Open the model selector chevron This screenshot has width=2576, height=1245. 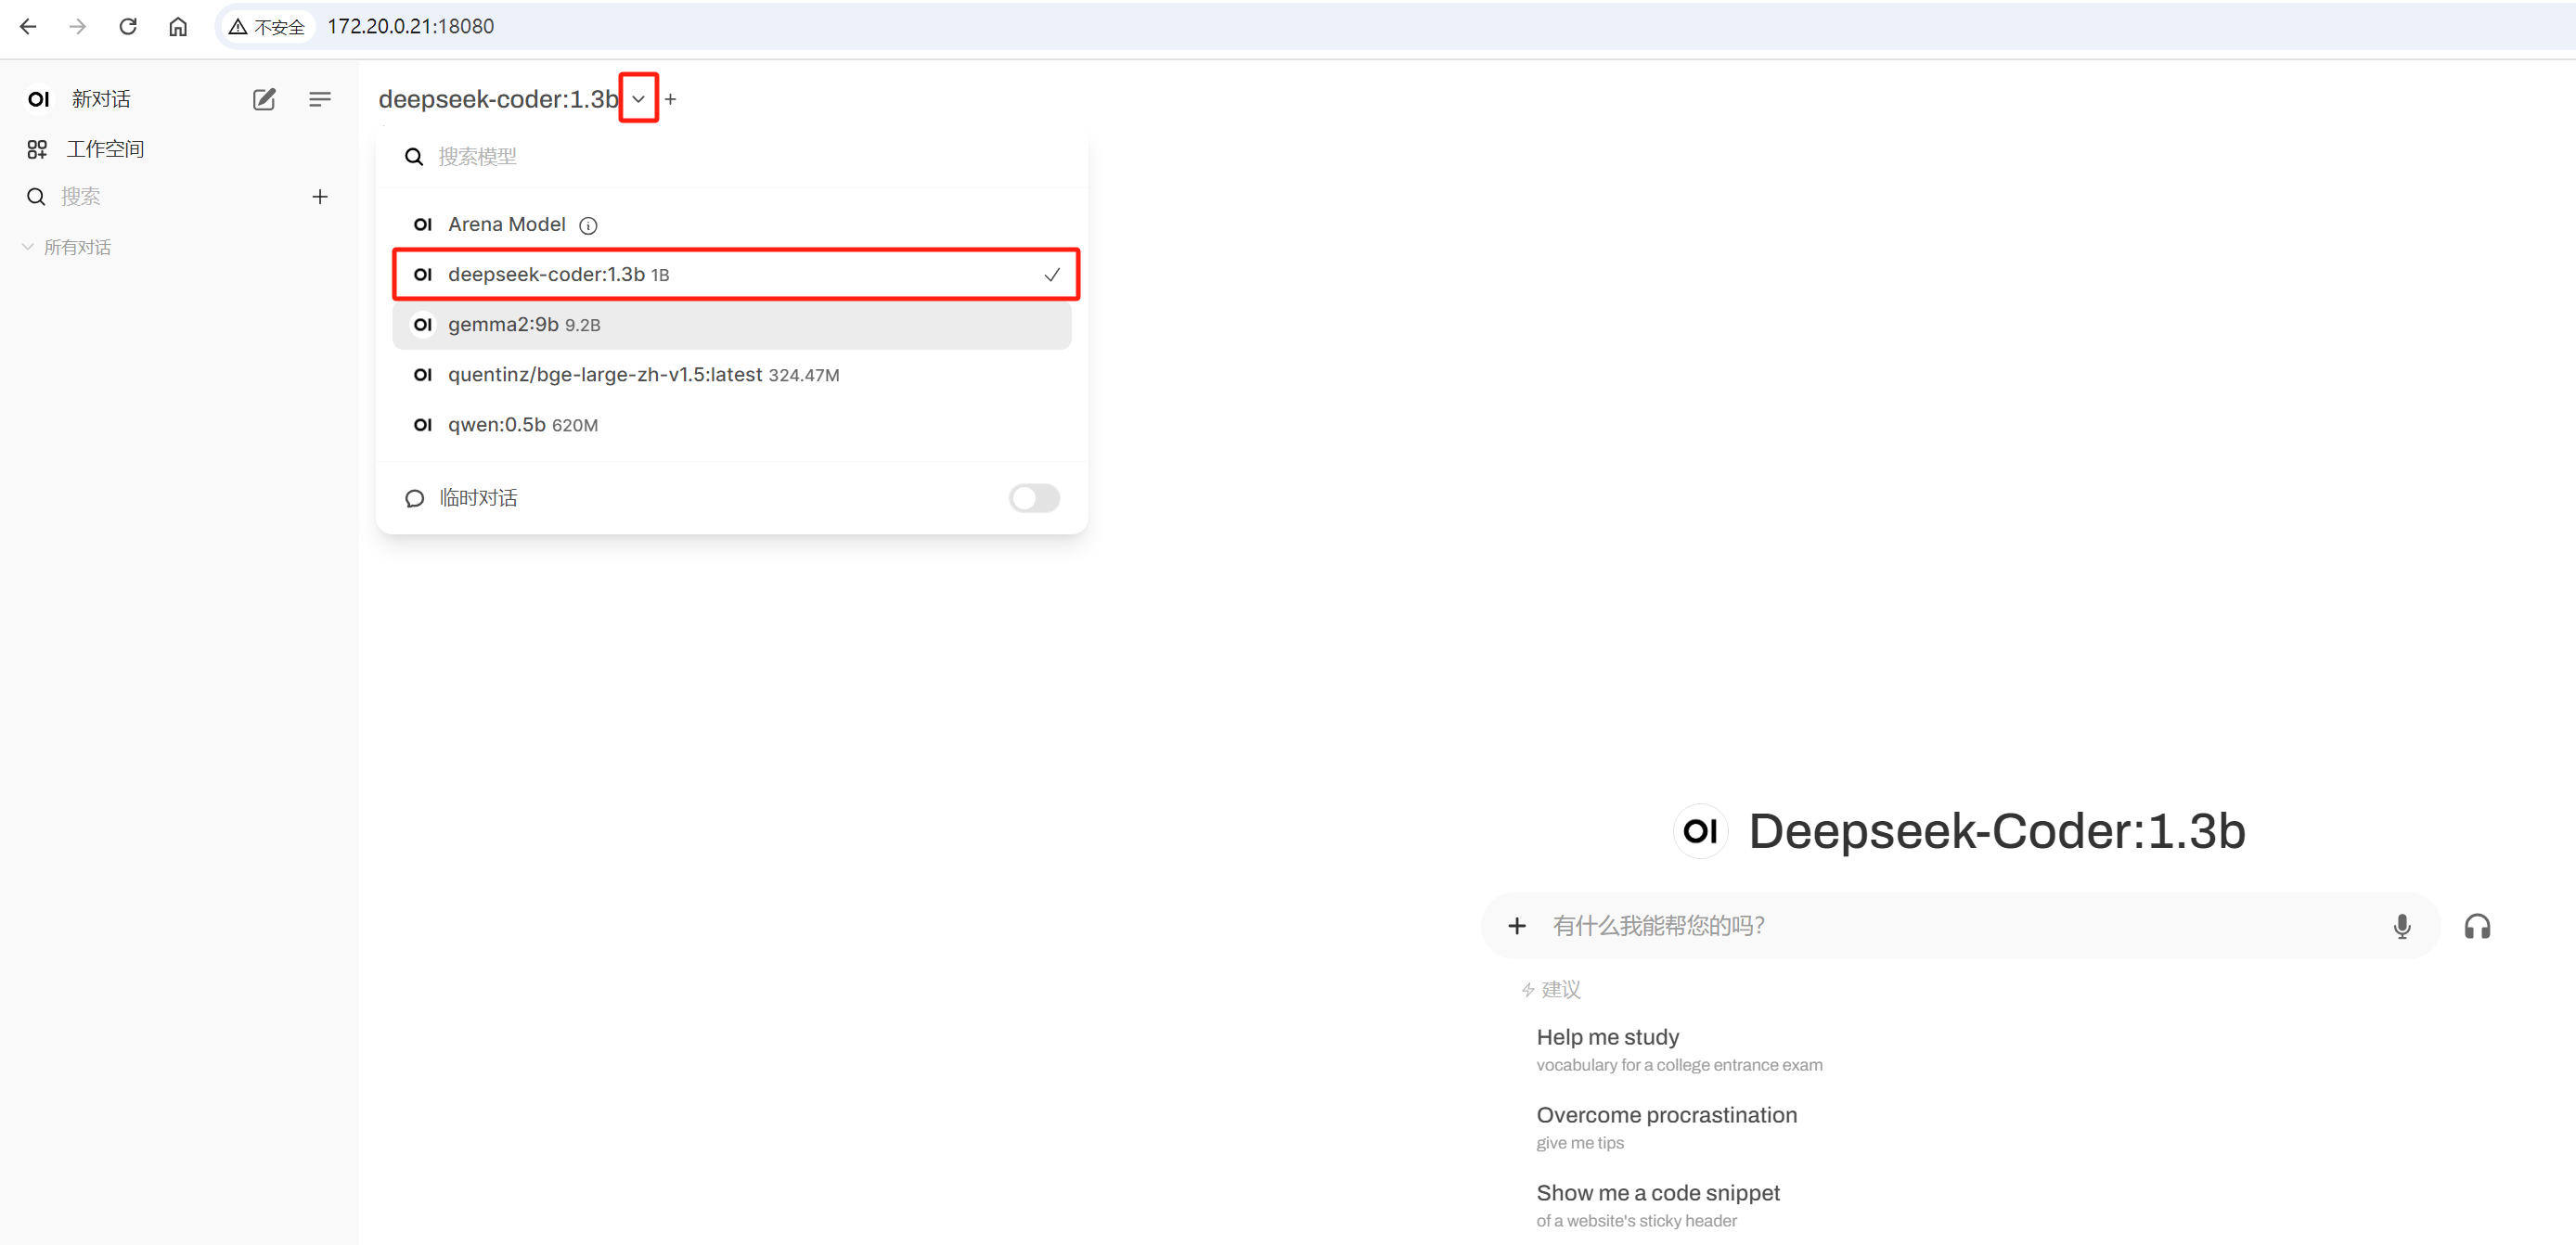(638, 99)
